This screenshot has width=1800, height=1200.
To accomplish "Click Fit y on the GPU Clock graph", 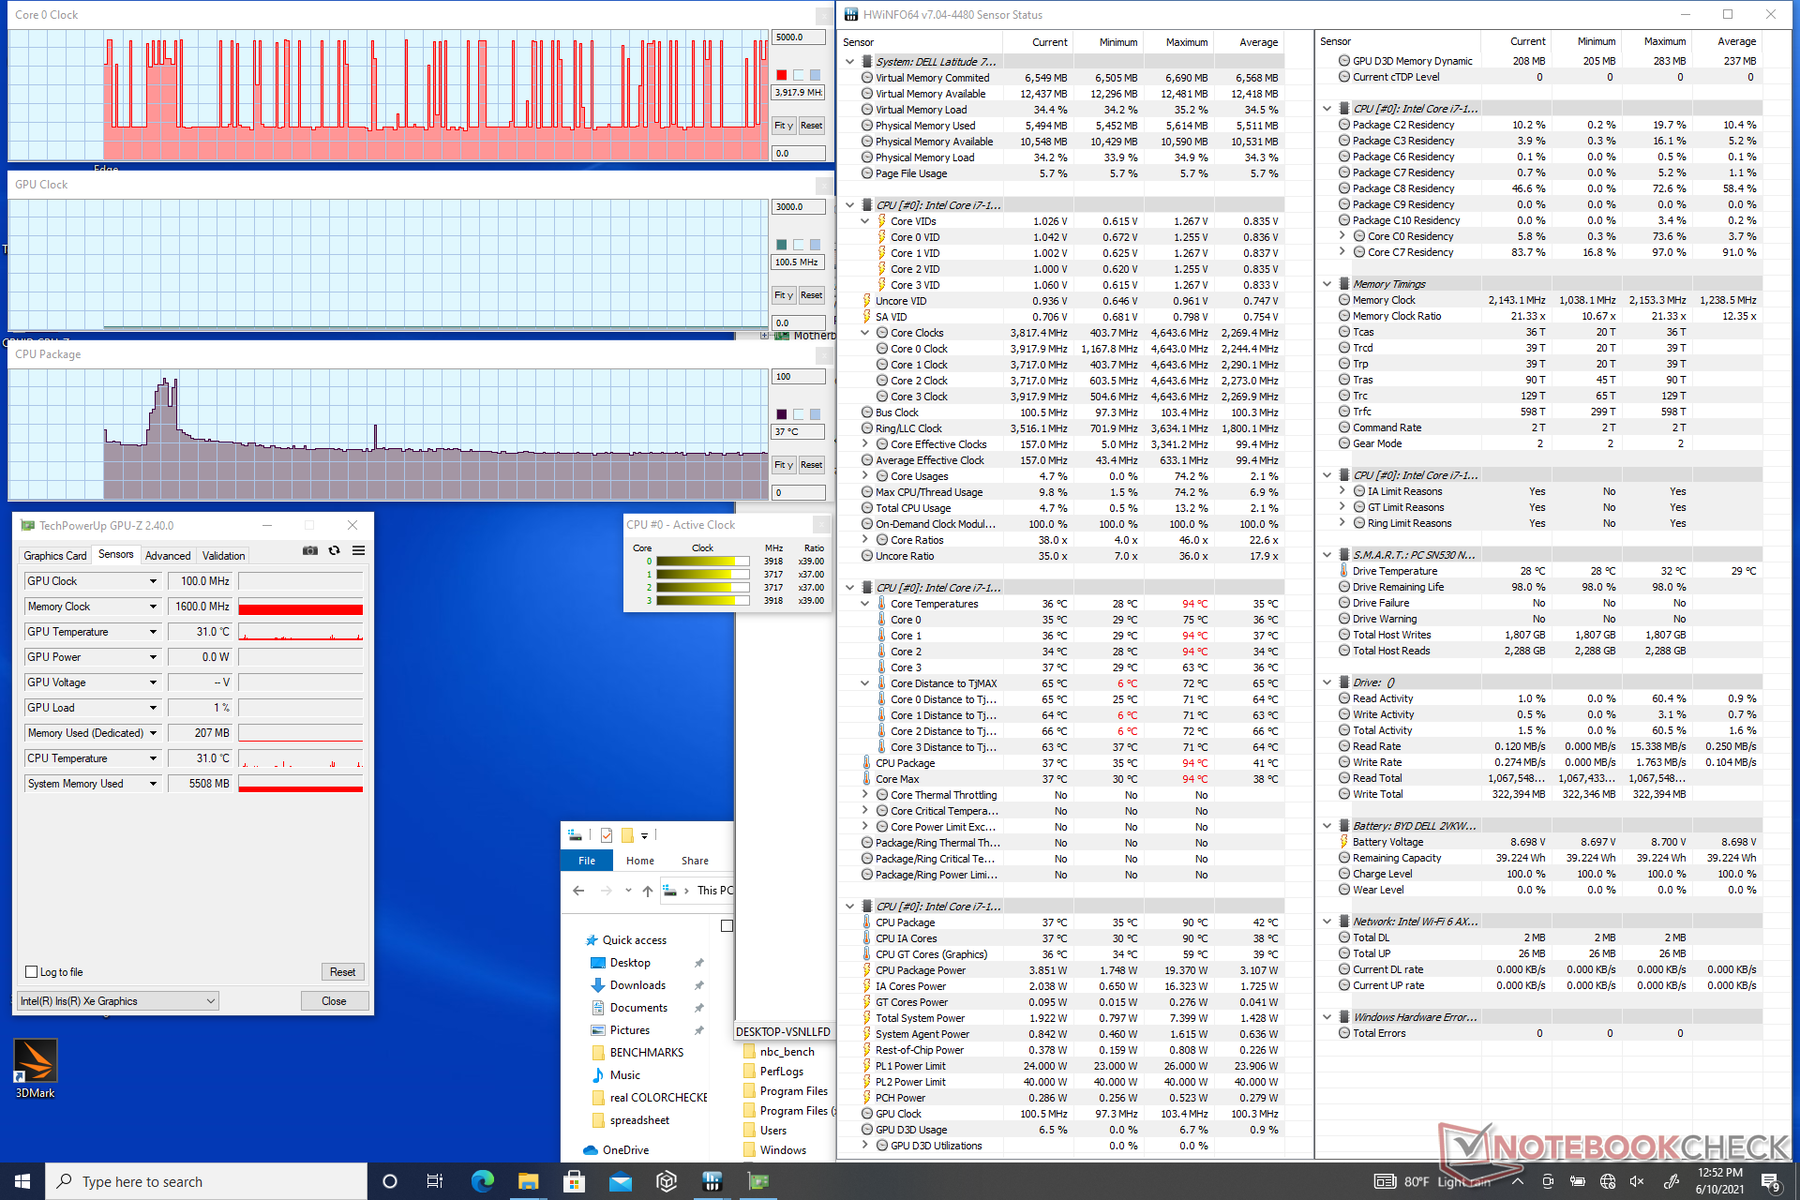I will pos(784,295).
